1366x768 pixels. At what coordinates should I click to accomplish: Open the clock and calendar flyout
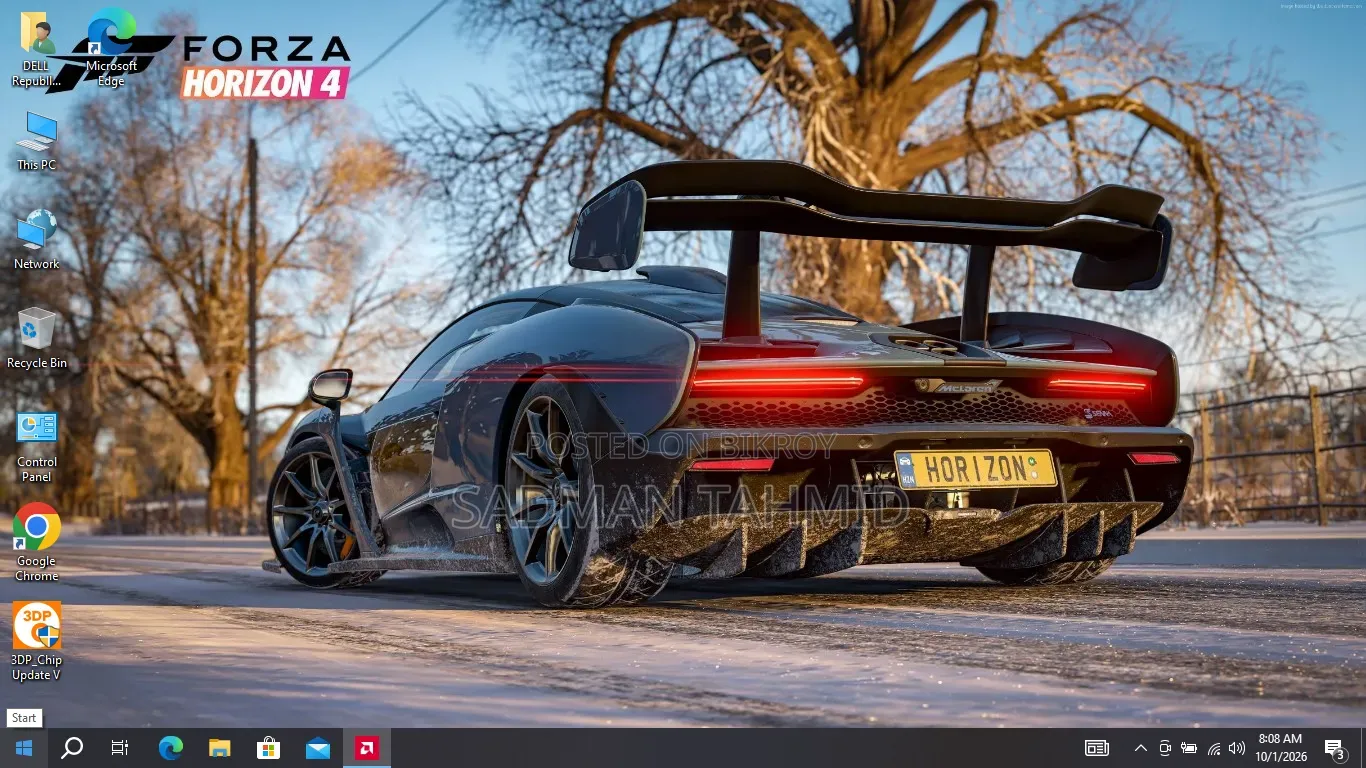click(x=1280, y=748)
